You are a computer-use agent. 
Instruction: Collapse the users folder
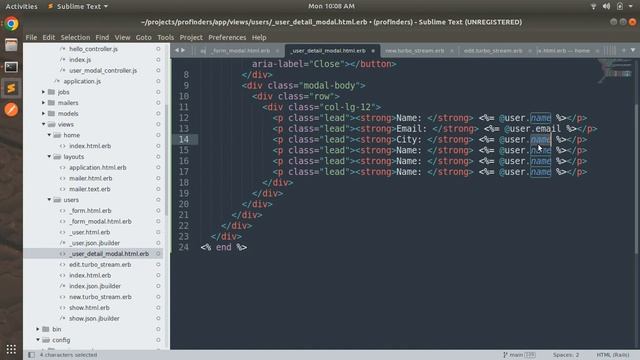(49, 200)
